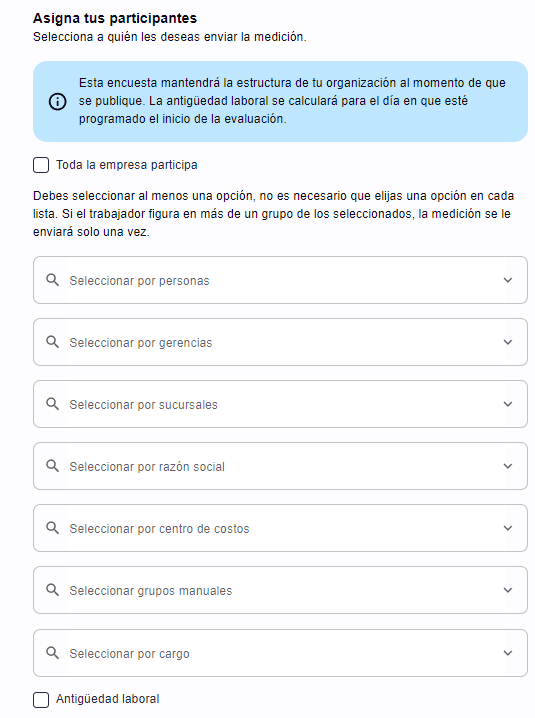Click the search icon in personas field
The width and height of the screenshot is (535, 718).
coord(53,280)
